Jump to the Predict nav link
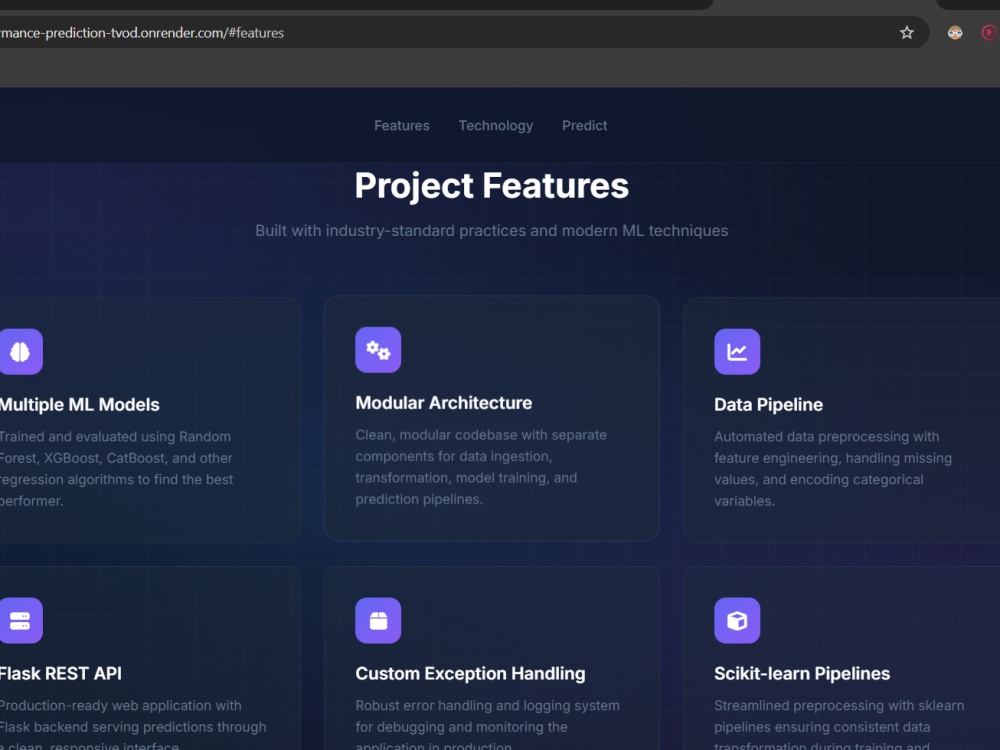Screen dimensions: 1000x750 tap(584, 126)
